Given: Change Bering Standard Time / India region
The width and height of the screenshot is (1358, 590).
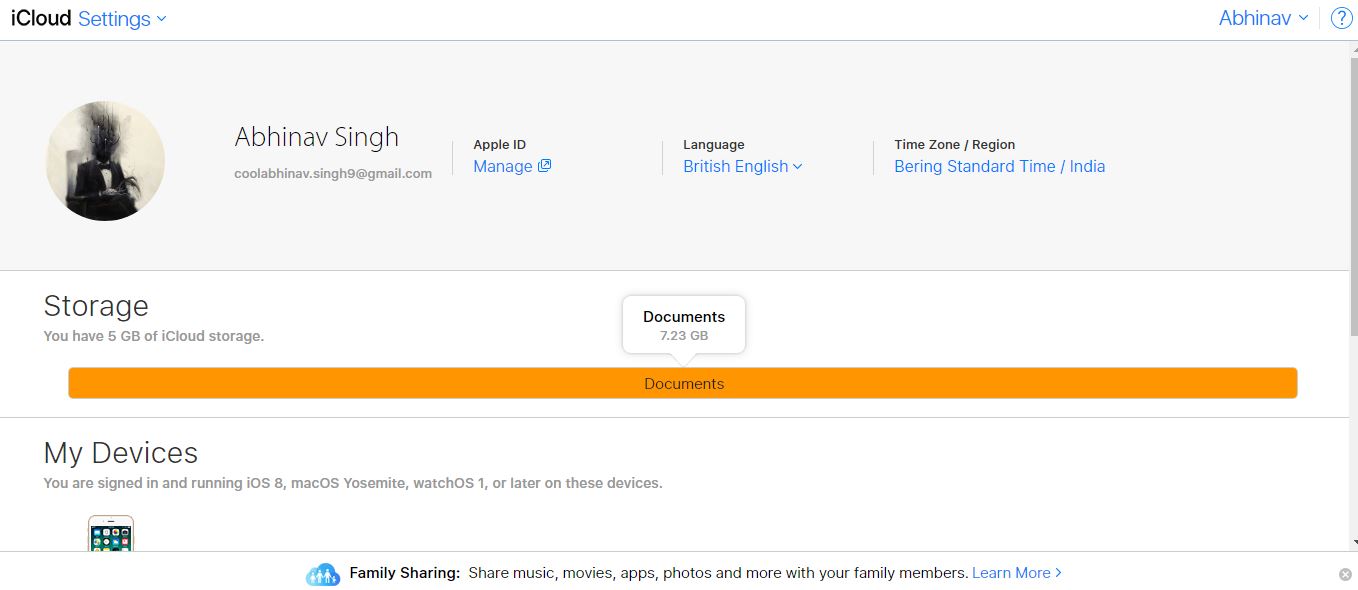Looking at the screenshot, I should coord(999,167).
